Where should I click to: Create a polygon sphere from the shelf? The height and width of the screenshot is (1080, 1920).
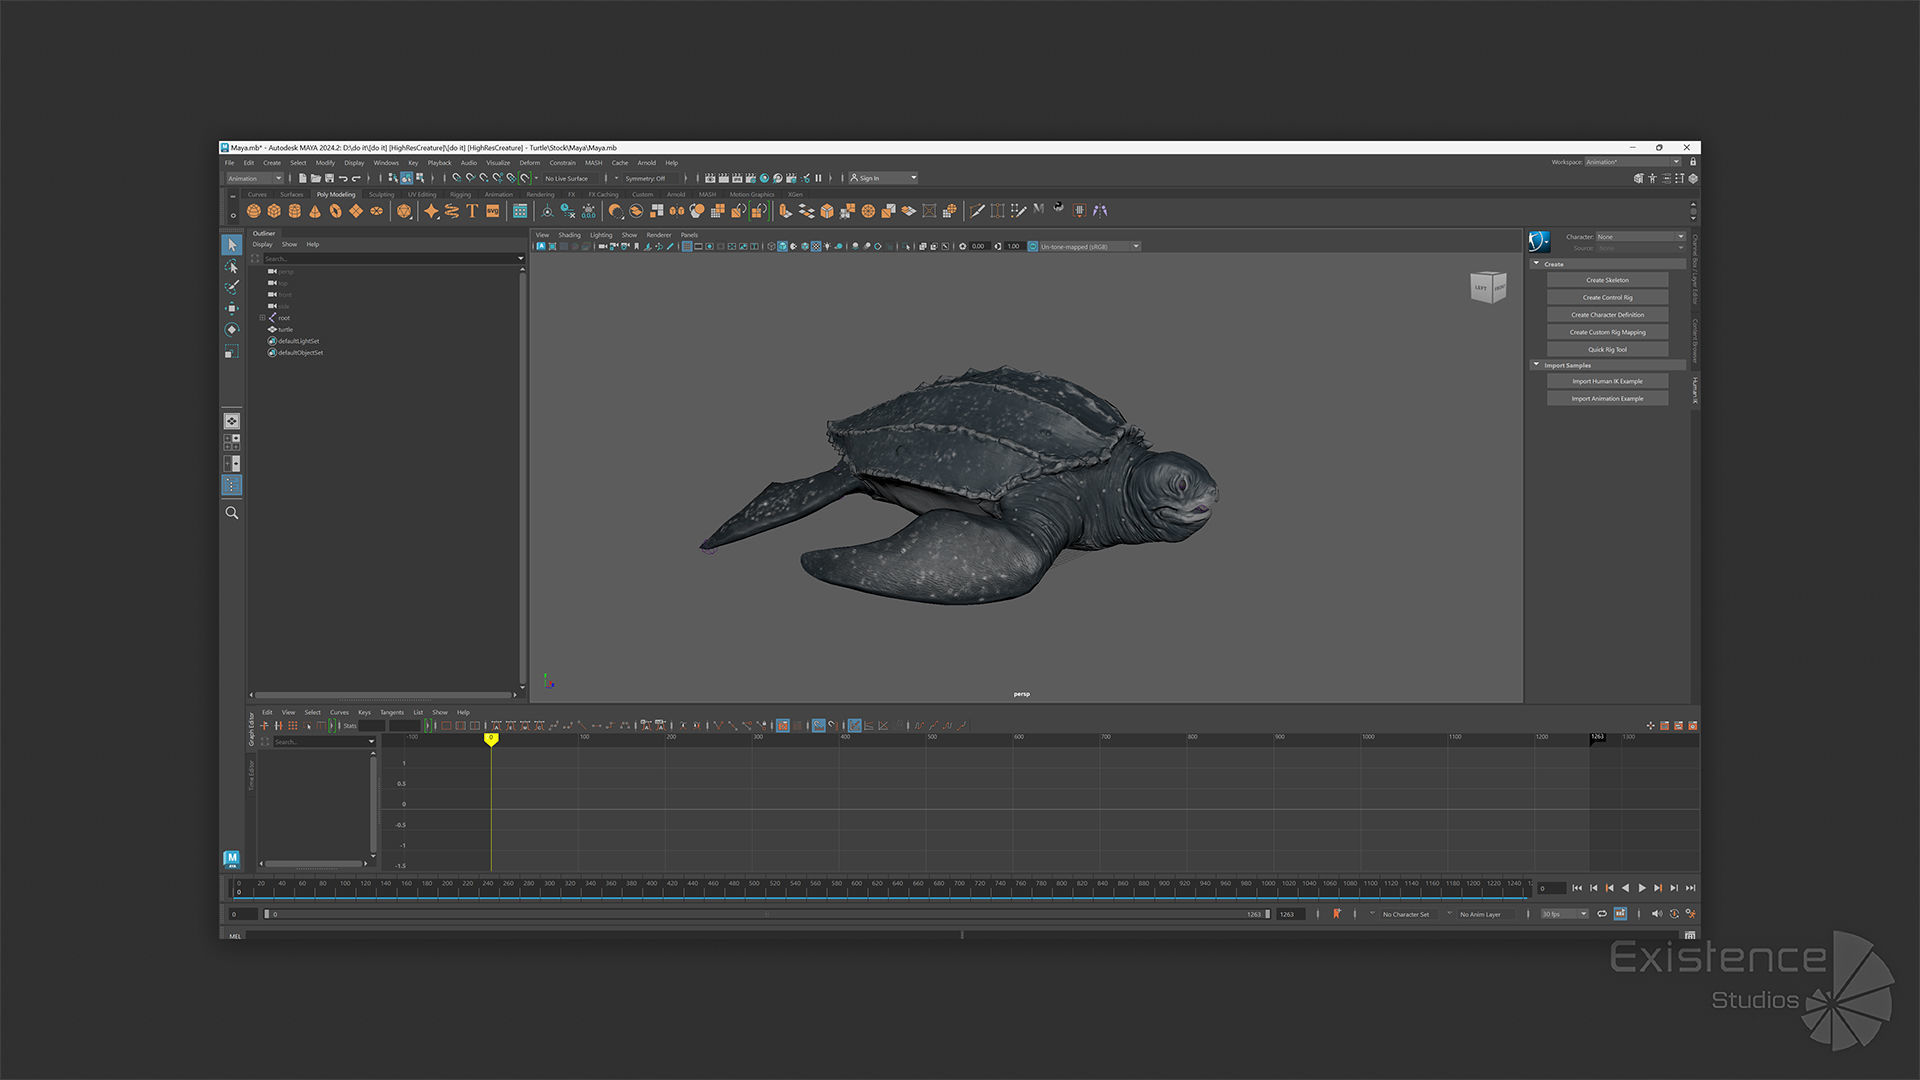(x=254, y=211)
